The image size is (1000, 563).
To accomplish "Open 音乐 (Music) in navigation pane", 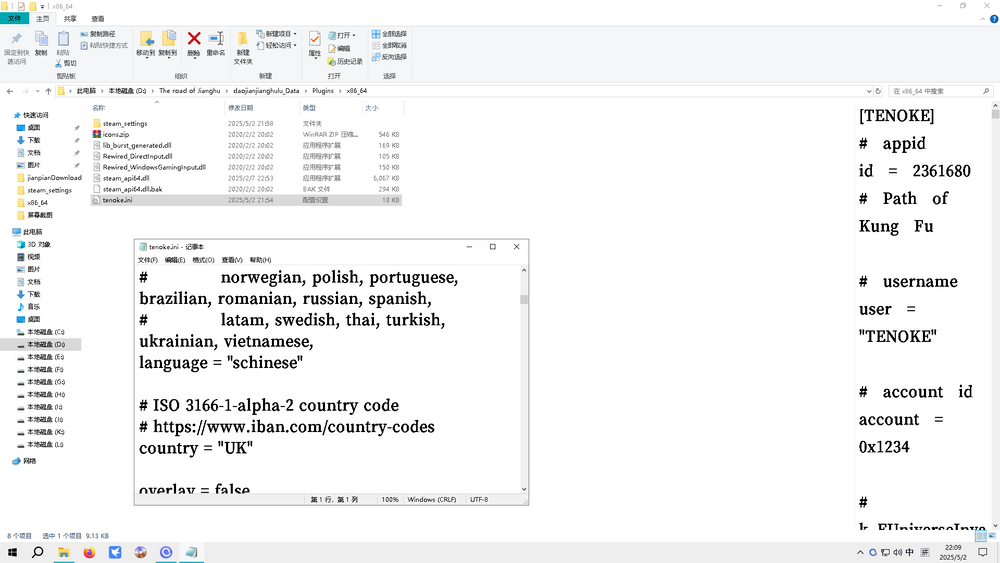I will [33, 307].
